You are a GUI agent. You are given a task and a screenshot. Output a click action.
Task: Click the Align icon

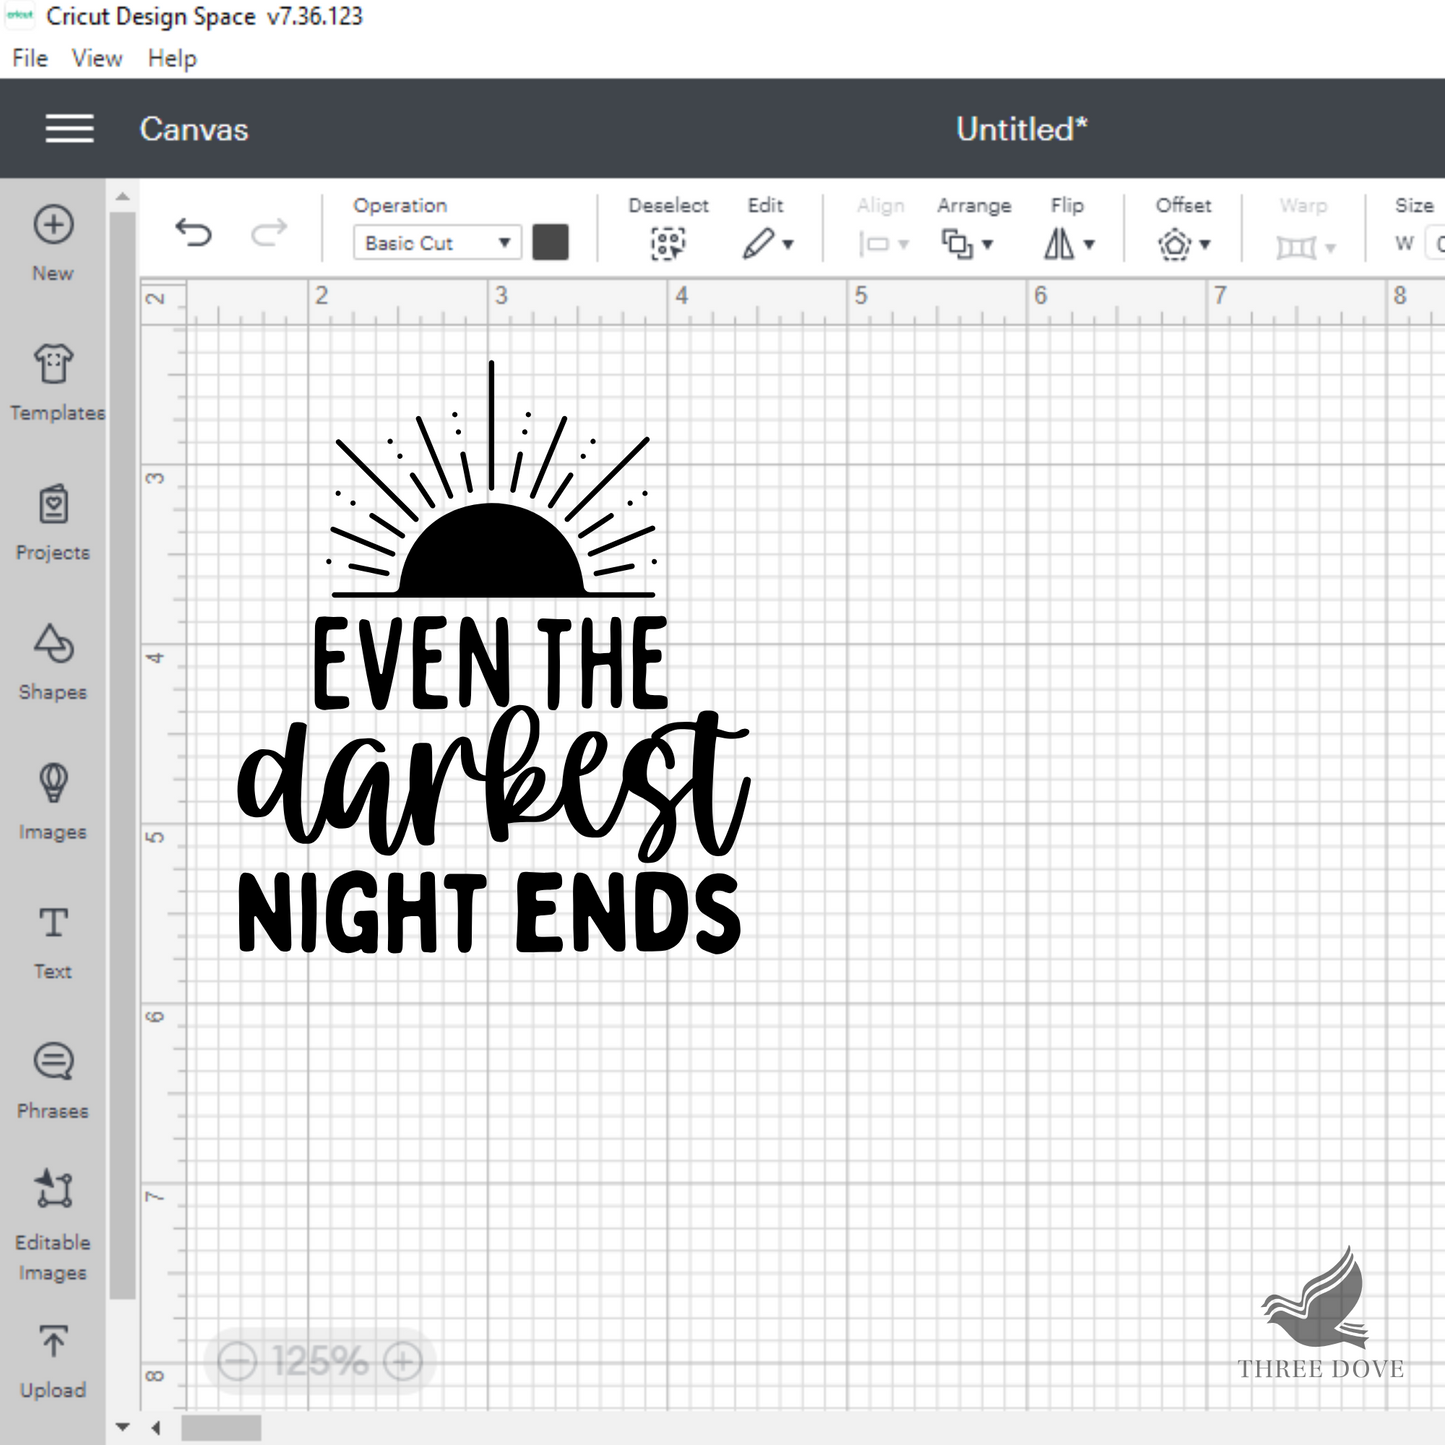pyautogui.click(x=874, y=244)
